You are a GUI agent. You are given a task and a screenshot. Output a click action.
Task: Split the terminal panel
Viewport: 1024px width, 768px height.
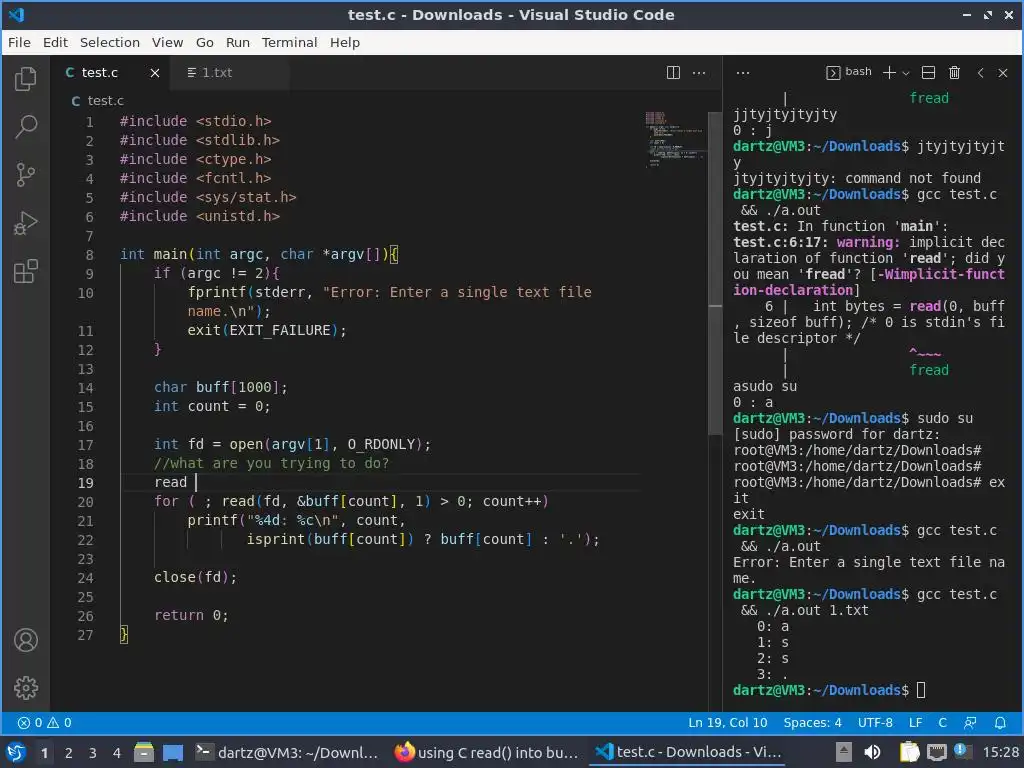click(928, 72)
